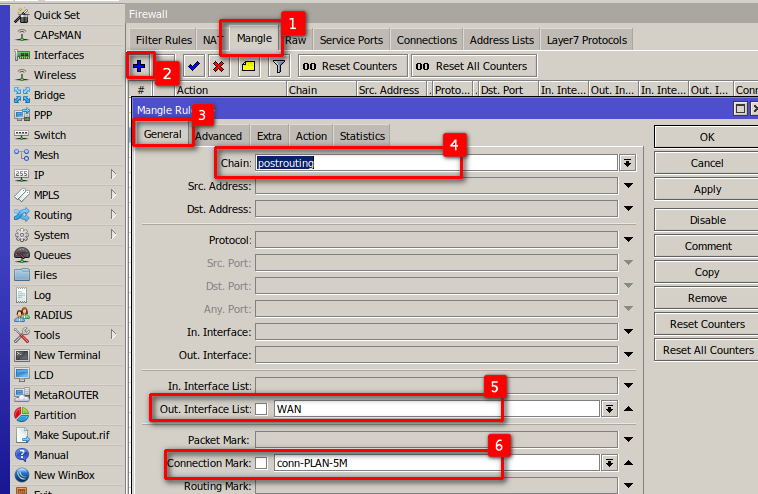
Task: Expand the Src. Address field
Action: [x=628, y=185]
